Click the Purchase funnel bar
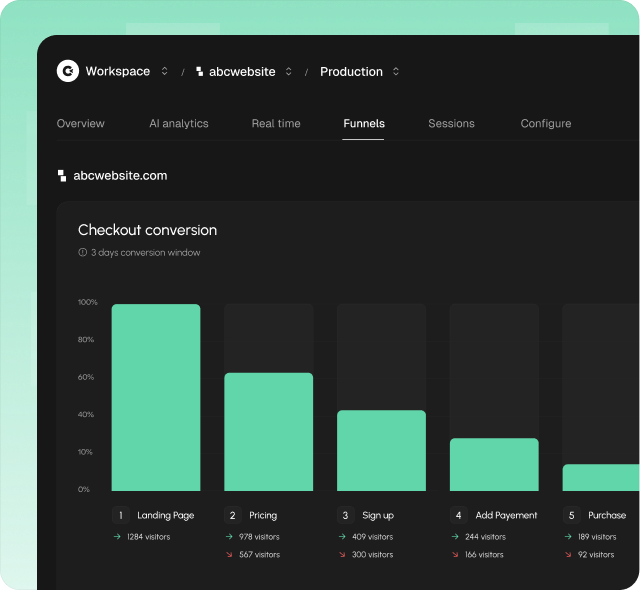Viewport: 640px width, 590px height. click(600, 477)
